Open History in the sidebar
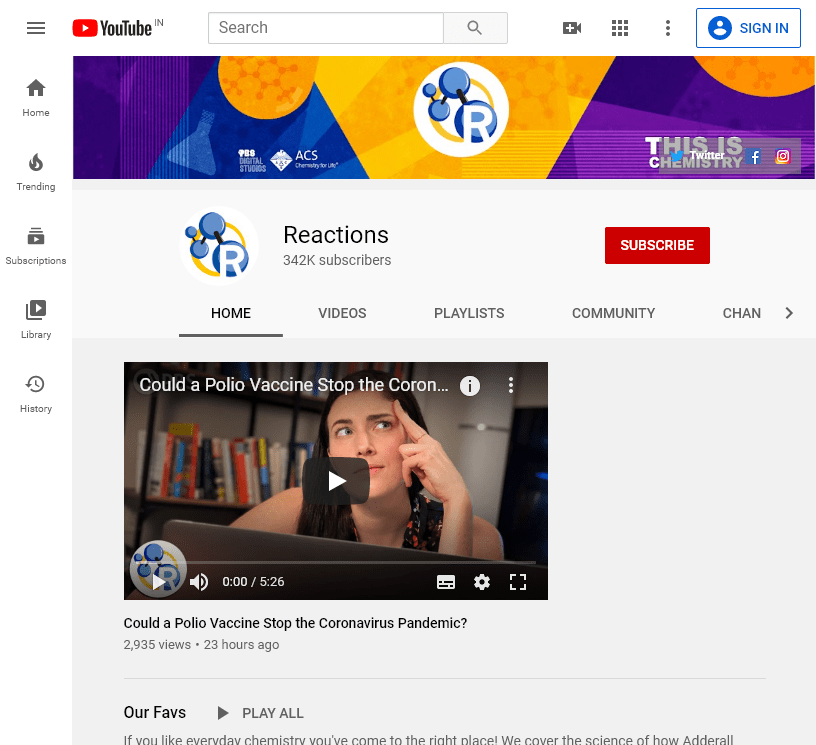The width and height of the screenshot is (816, 745). pyautogui.click(x=36, y=394)
